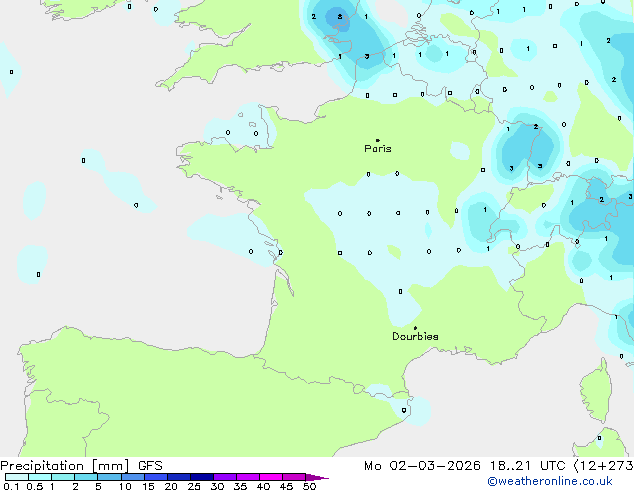Select the 20–25 mm legend color swatch
Image resolution: width=634 pixels, height=490 pixels.
[179, 477]
